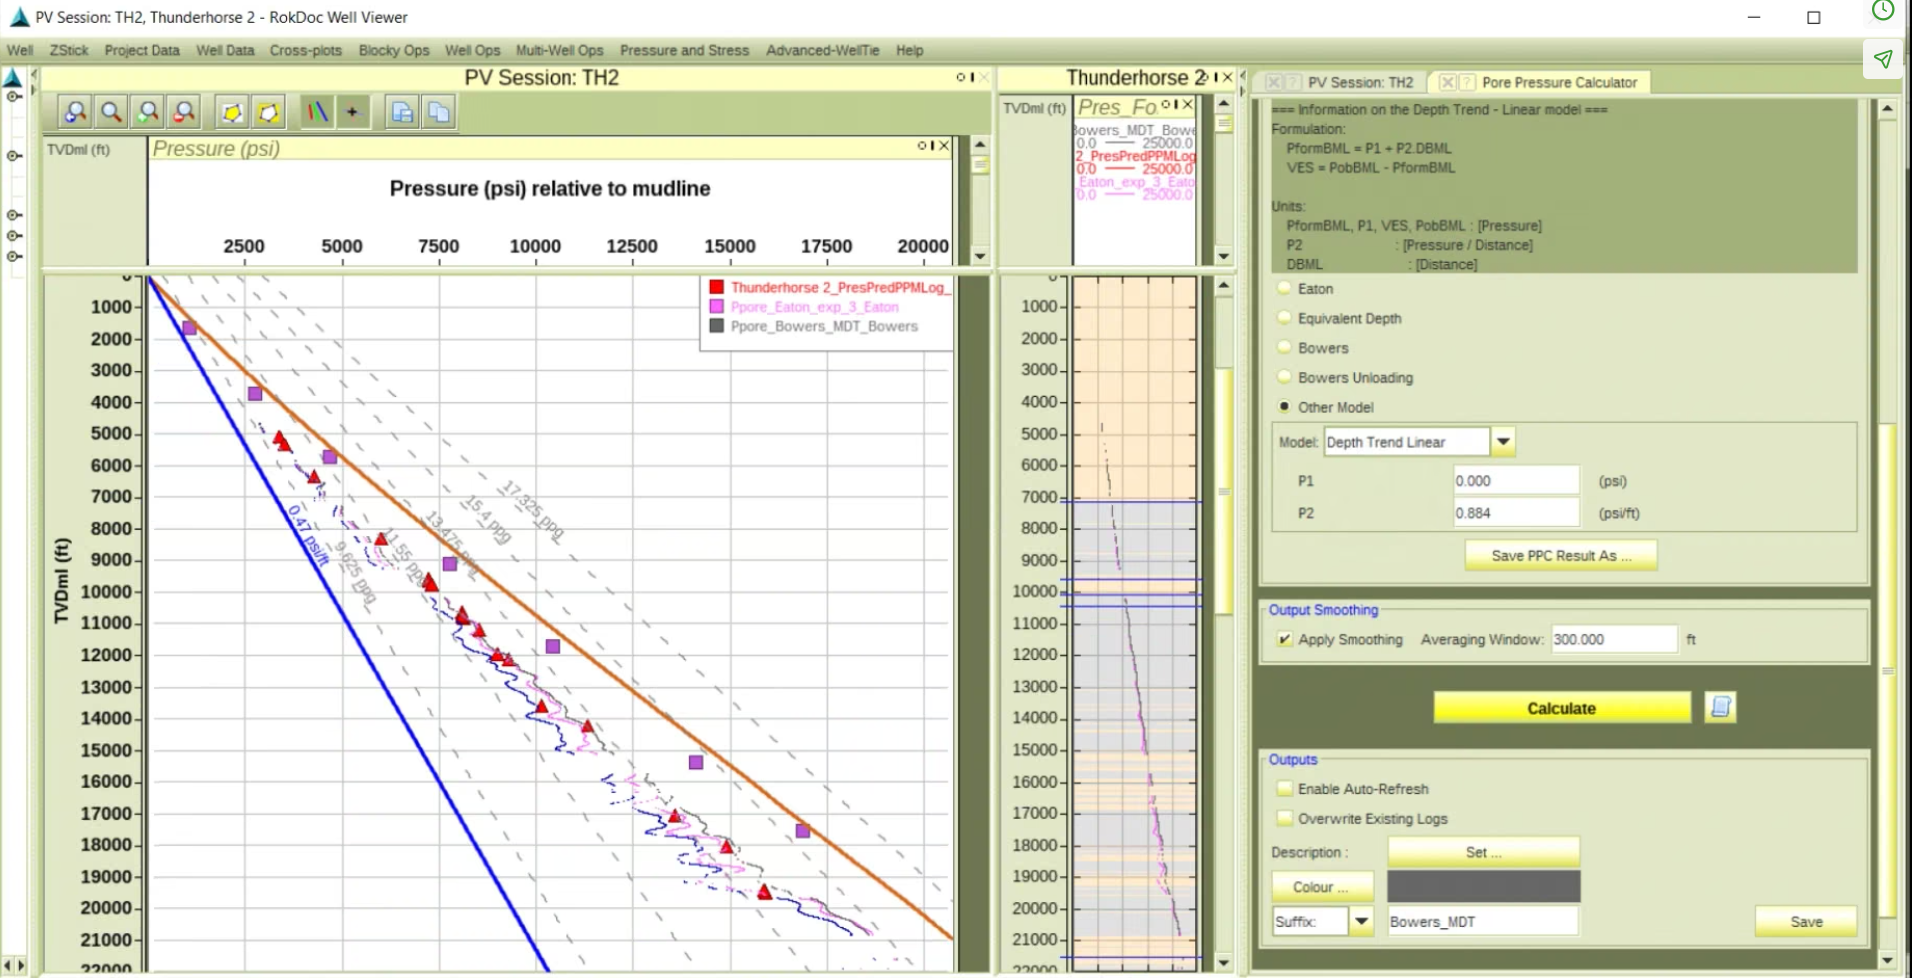Select the Bowers radio option
1912x978 pixels.
click(x=1284, y=348)
